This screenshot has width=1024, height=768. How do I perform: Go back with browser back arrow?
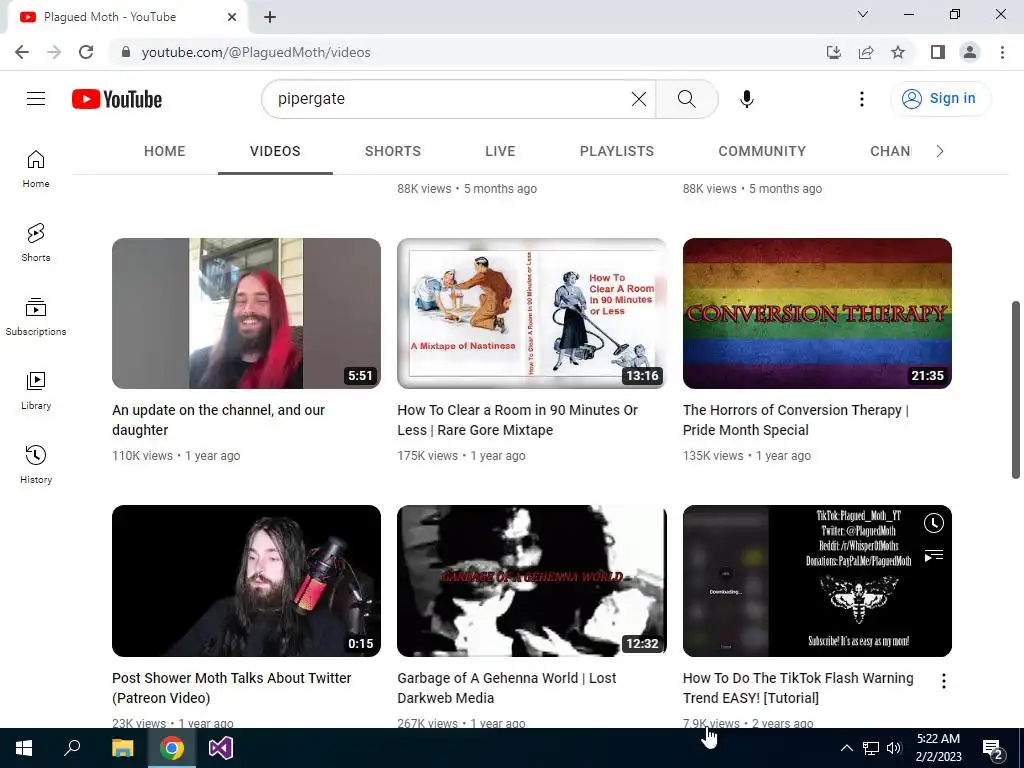tap(22, 52)
